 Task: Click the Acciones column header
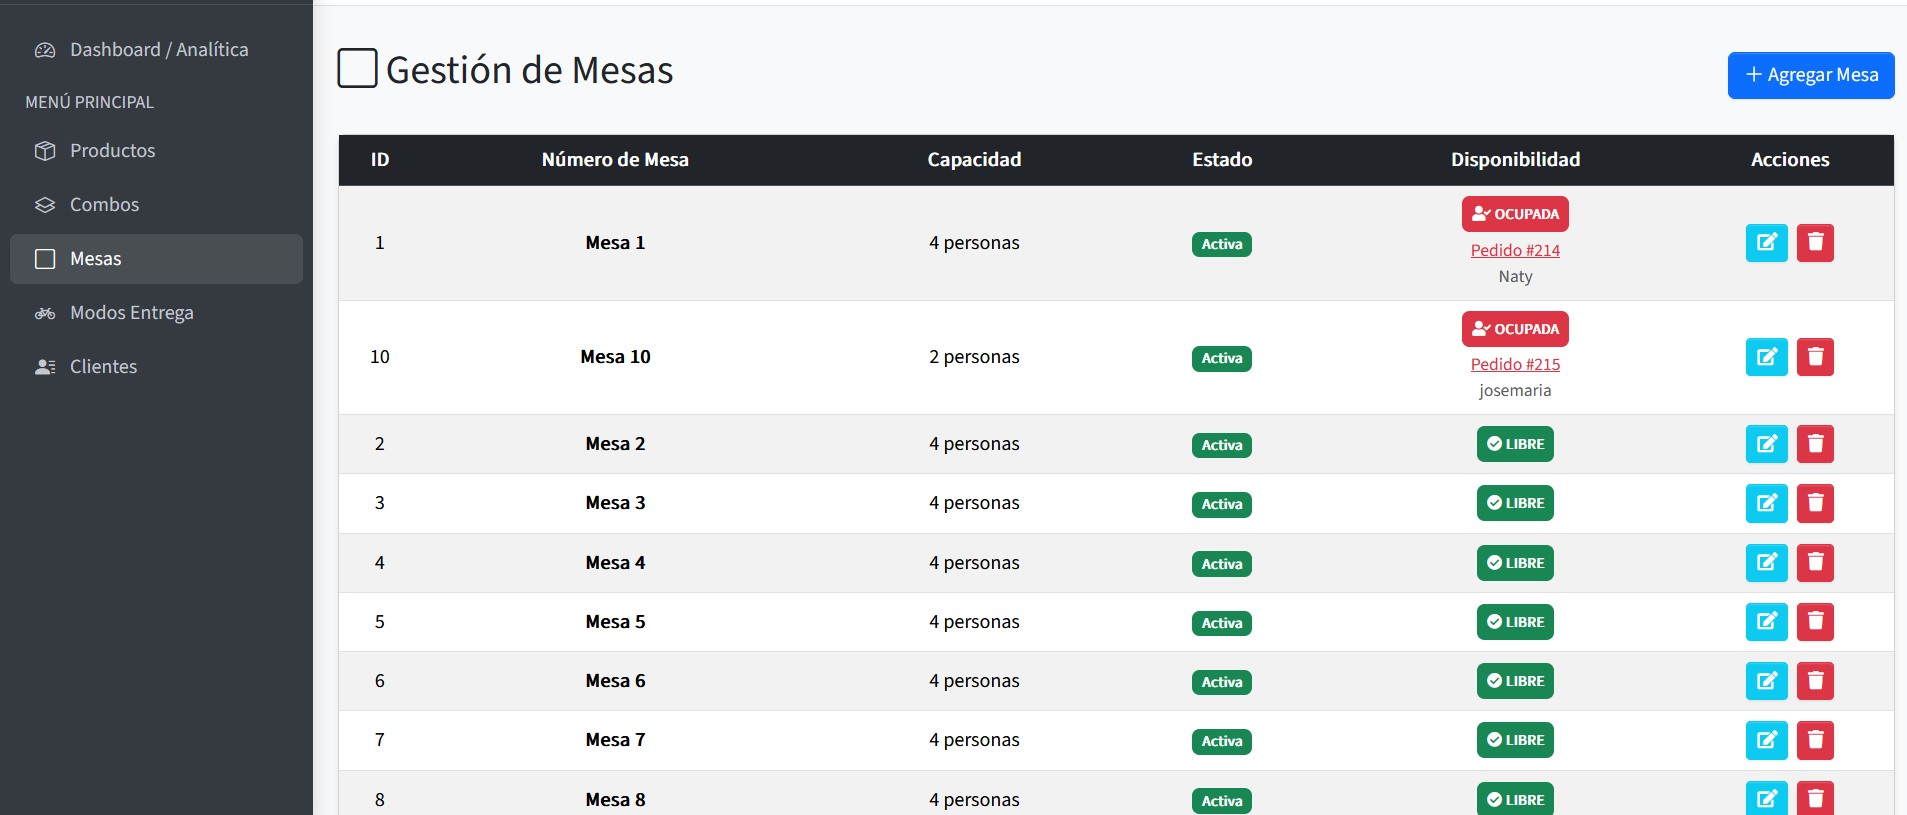click(x=1790, y=160)
